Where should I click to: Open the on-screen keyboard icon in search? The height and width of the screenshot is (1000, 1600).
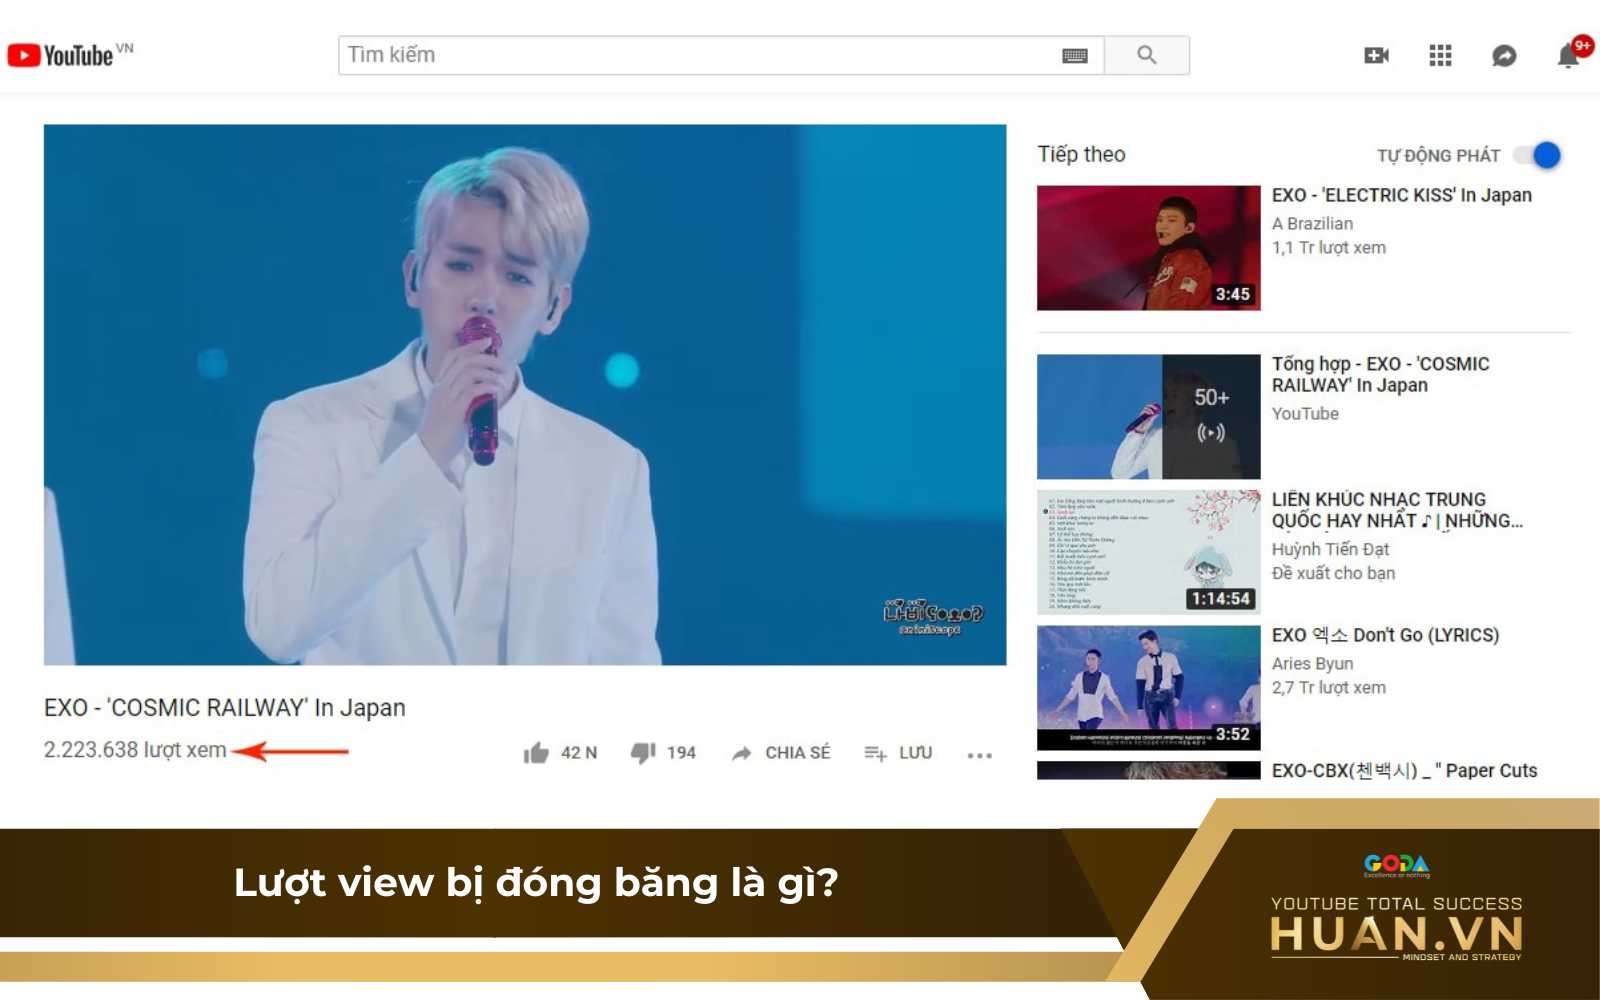coord(1075,56)
